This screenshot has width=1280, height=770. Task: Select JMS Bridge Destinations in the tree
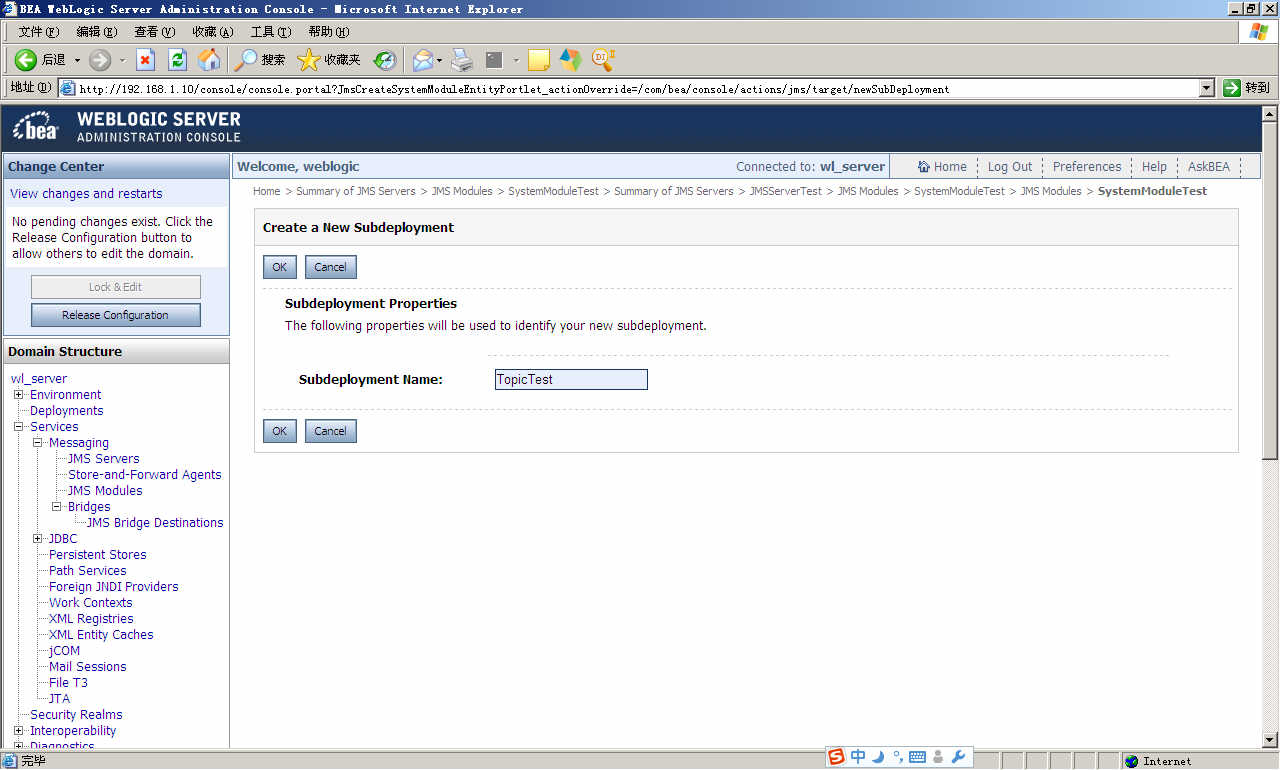tap(155, 523)
